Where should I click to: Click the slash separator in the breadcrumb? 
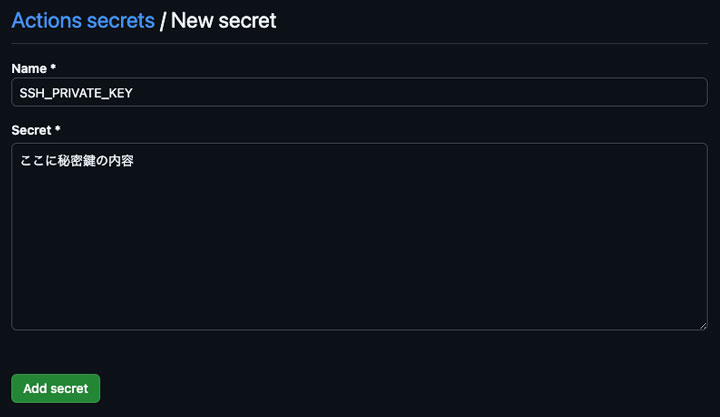pyautogui.click(x=163, y=20)
